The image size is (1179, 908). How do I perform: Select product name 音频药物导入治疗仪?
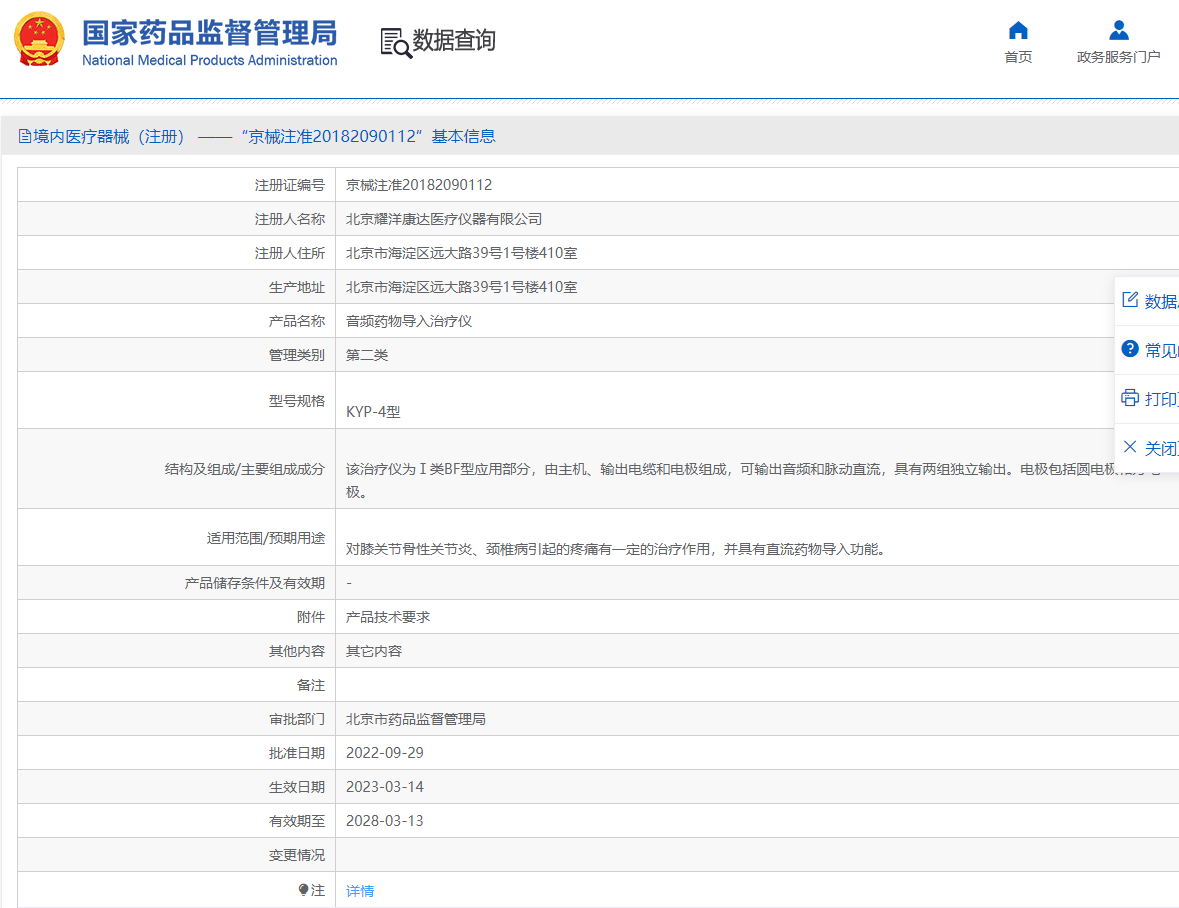[409, 321]
